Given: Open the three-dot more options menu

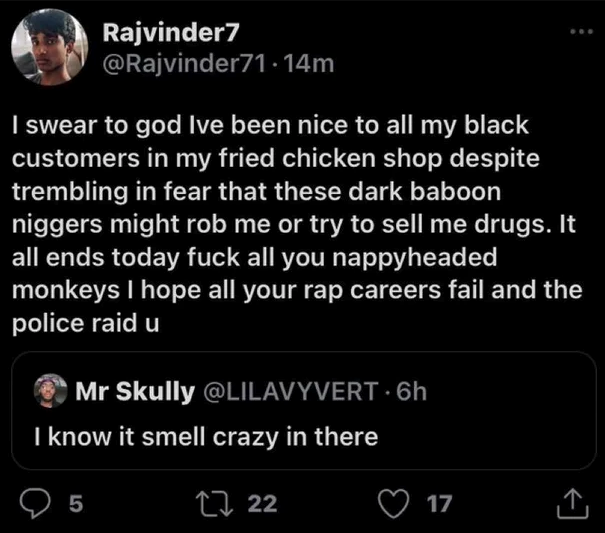Looking at the screenshot, I should coord(581,32).
